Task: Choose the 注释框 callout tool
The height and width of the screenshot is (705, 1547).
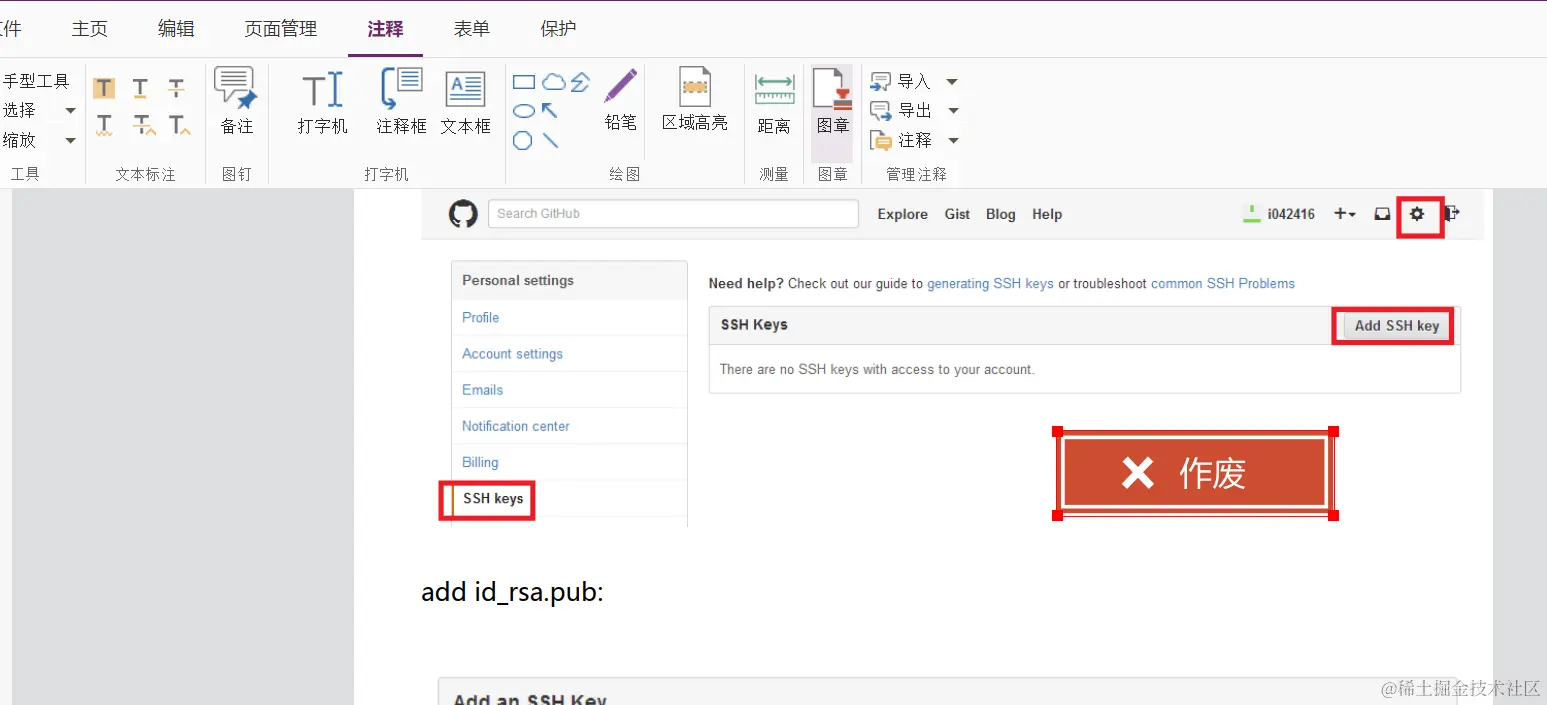Action: (x=402, y=101)
